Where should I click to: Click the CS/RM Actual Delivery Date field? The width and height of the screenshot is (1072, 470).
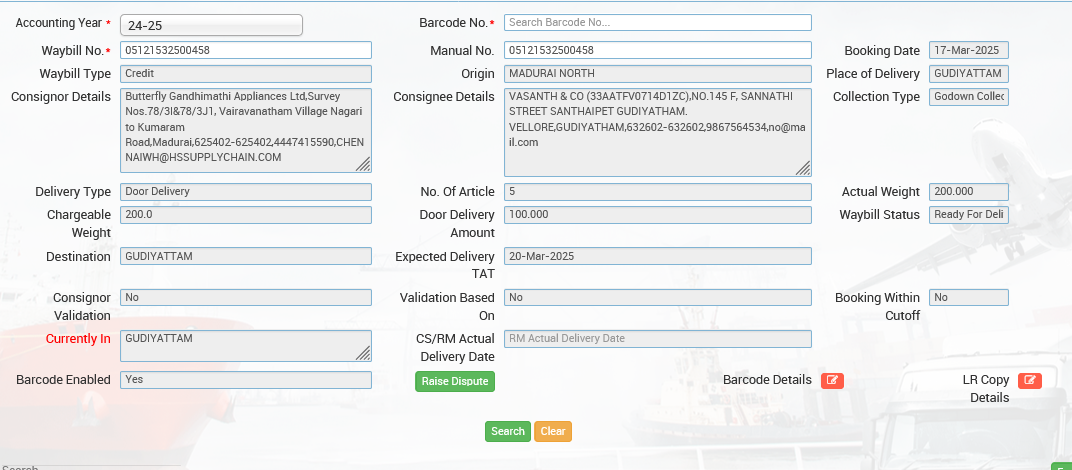(x=657, y=338)
